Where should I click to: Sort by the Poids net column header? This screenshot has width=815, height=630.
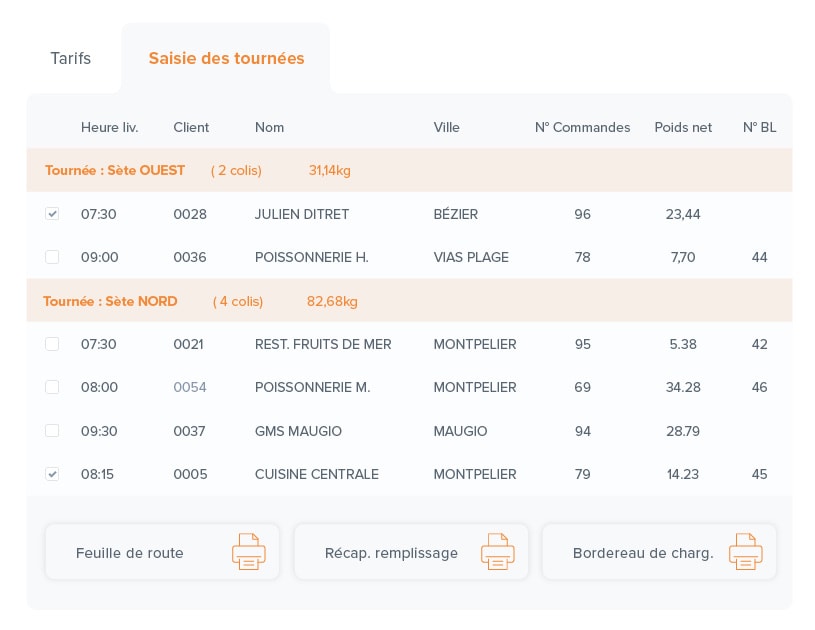click(x=683, y=127)
